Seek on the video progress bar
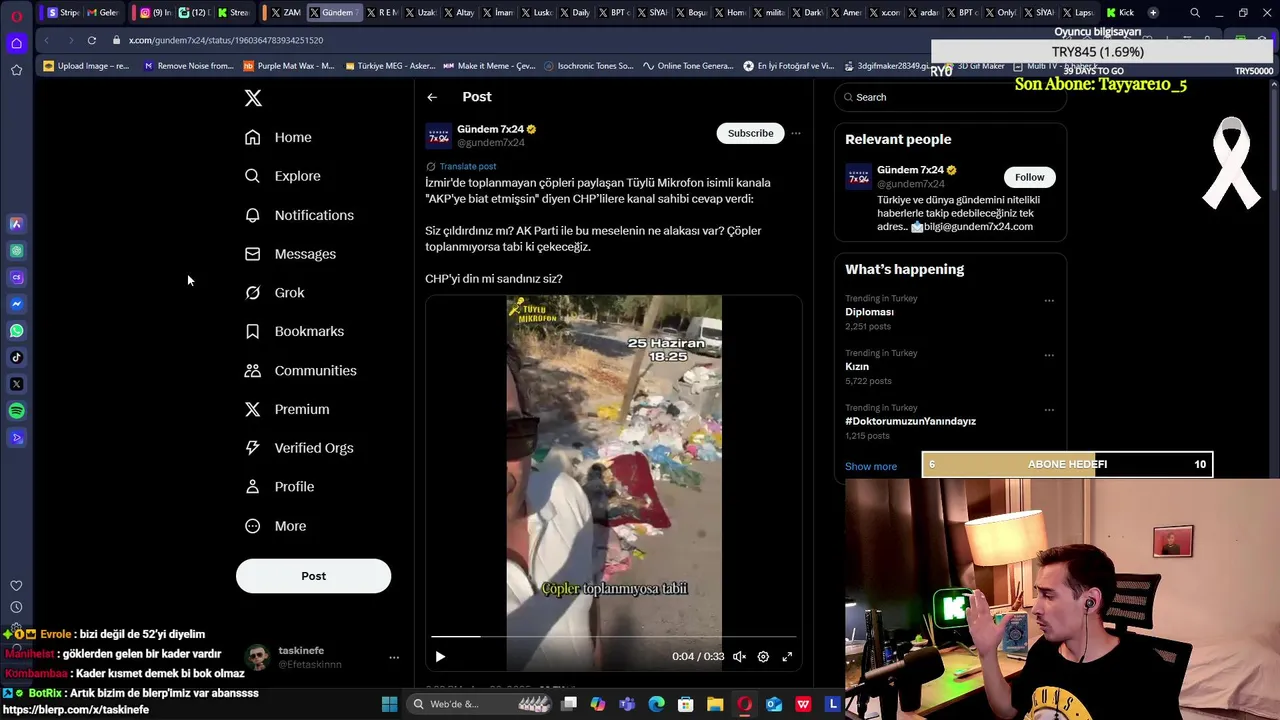 point(614,636)
